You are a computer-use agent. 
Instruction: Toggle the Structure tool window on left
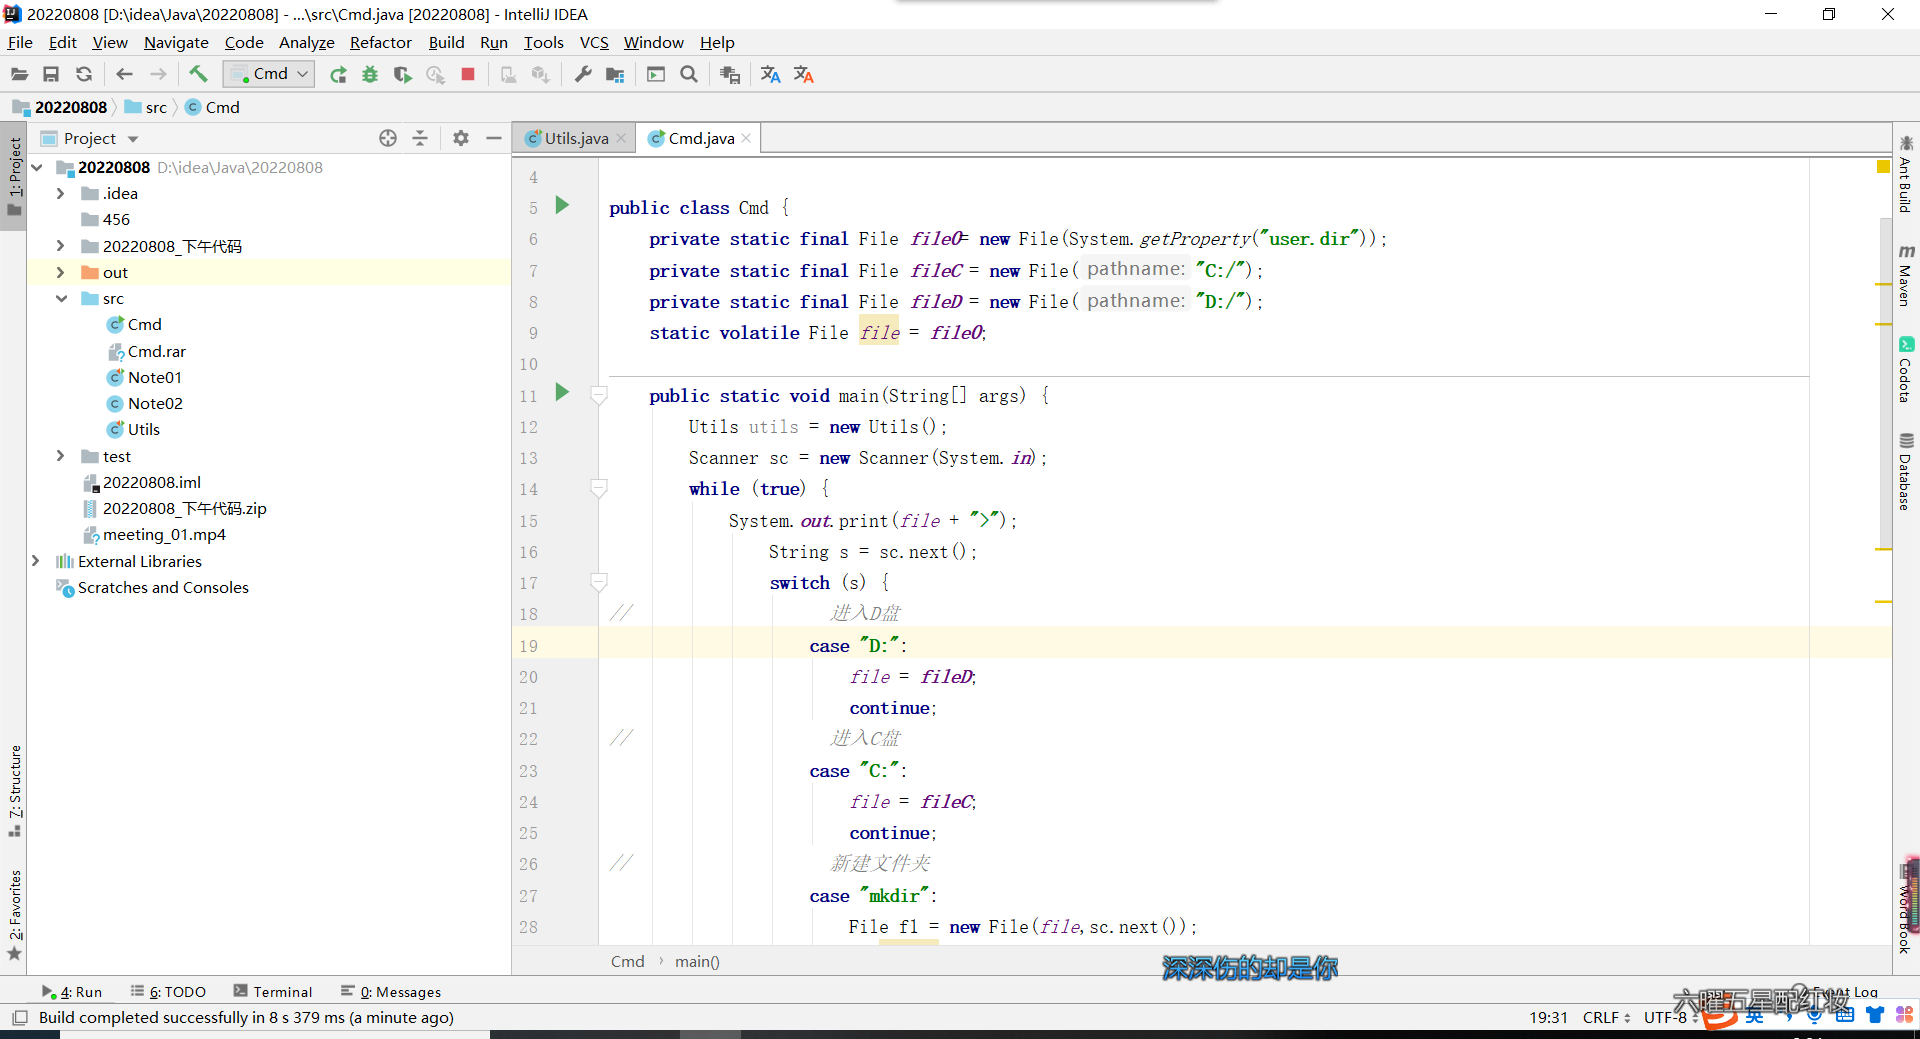[14, 788]
